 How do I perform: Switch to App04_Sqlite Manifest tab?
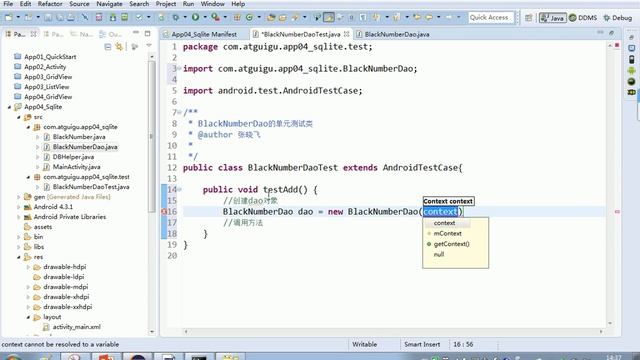coord(204,34)
